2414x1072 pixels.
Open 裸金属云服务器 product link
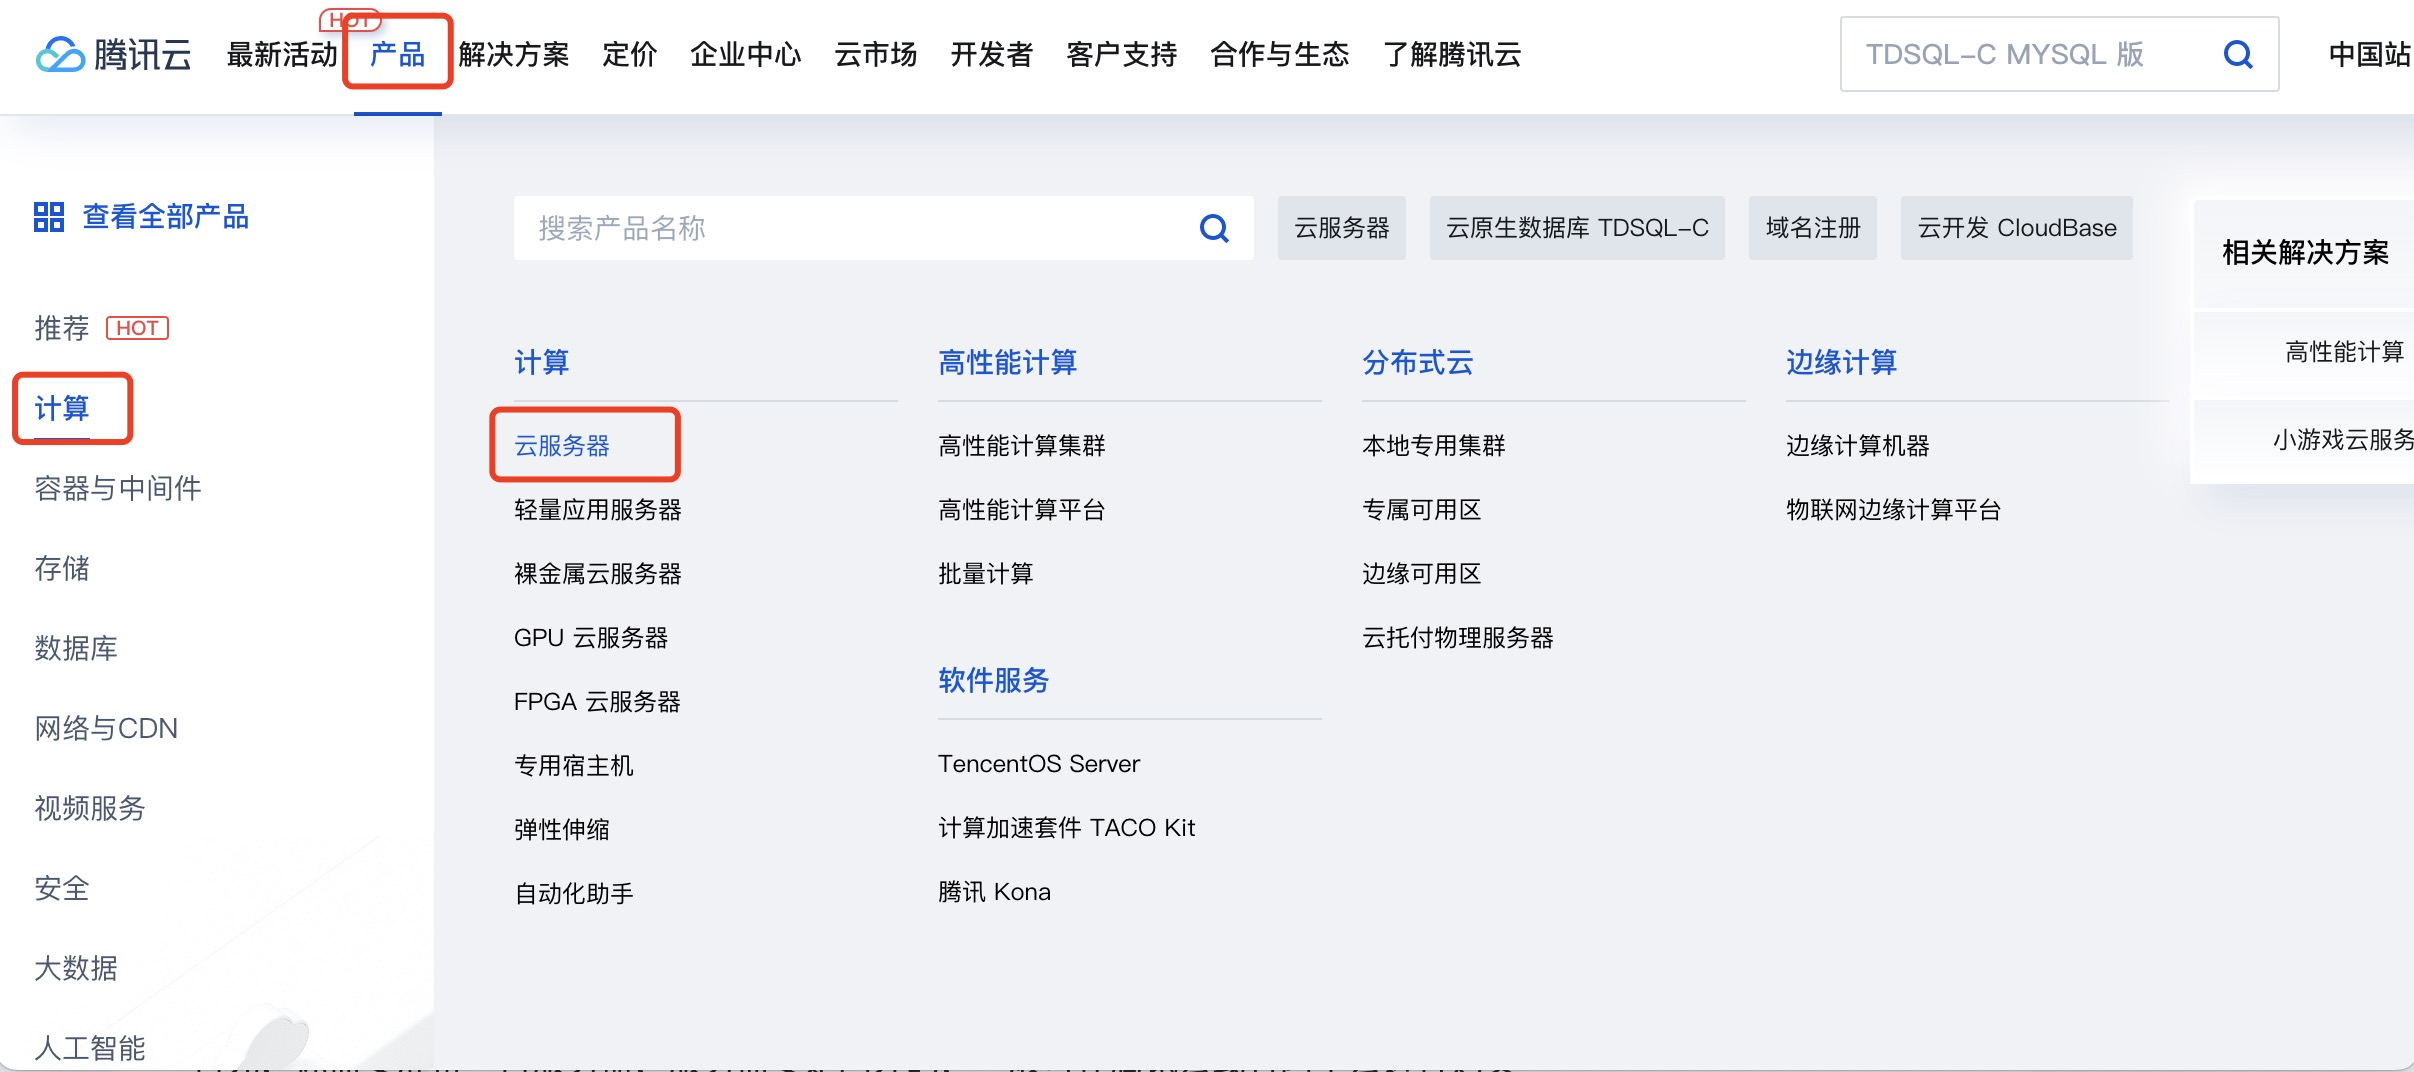click(x=598, y=574)
